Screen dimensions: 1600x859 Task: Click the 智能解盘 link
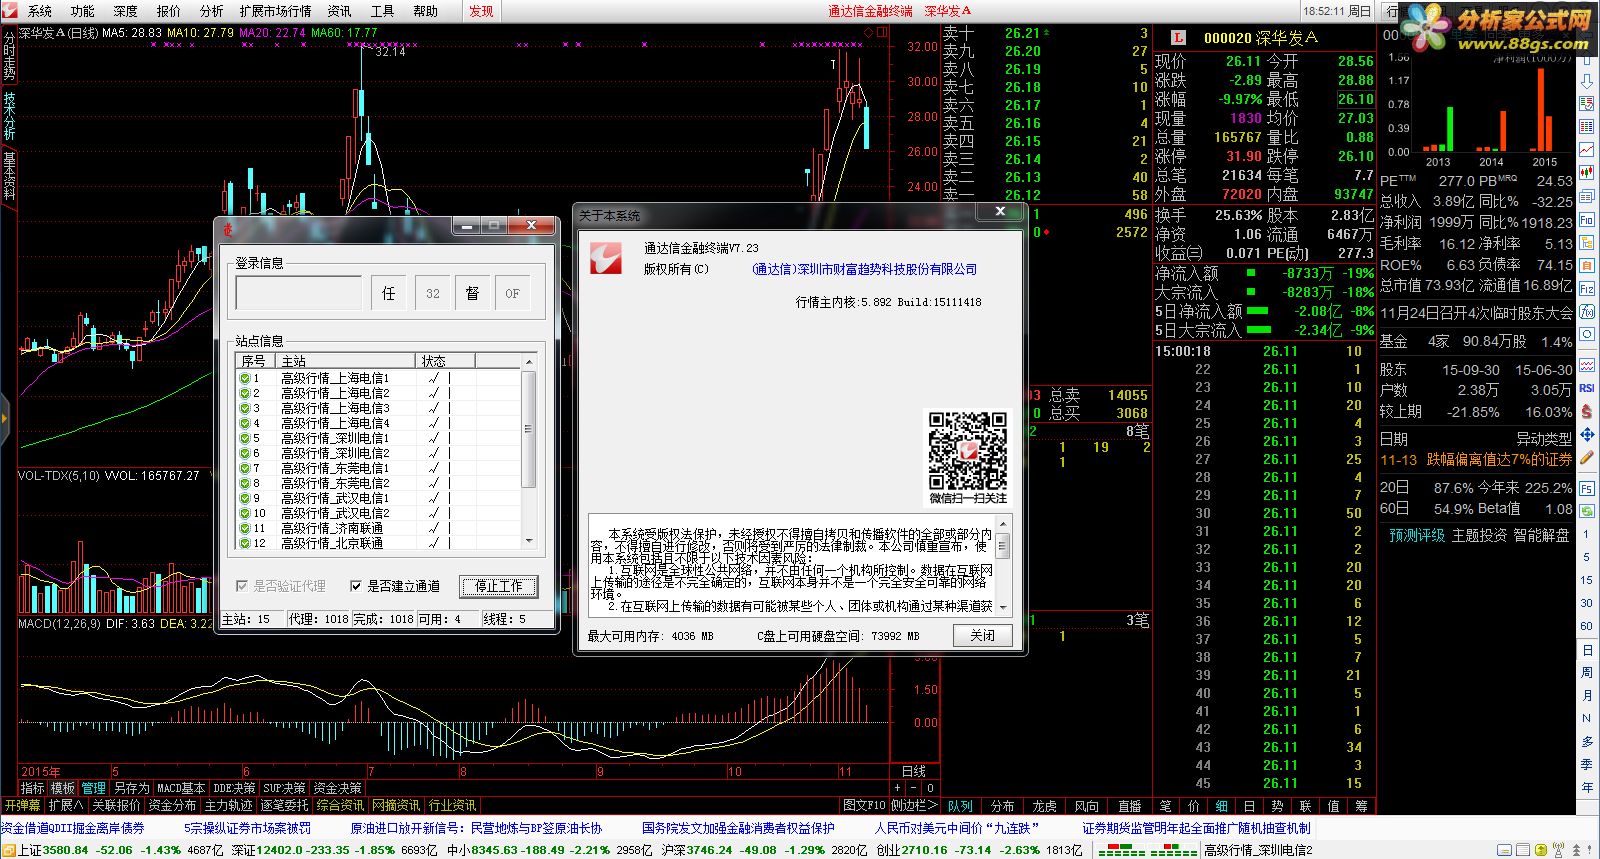1541,535
